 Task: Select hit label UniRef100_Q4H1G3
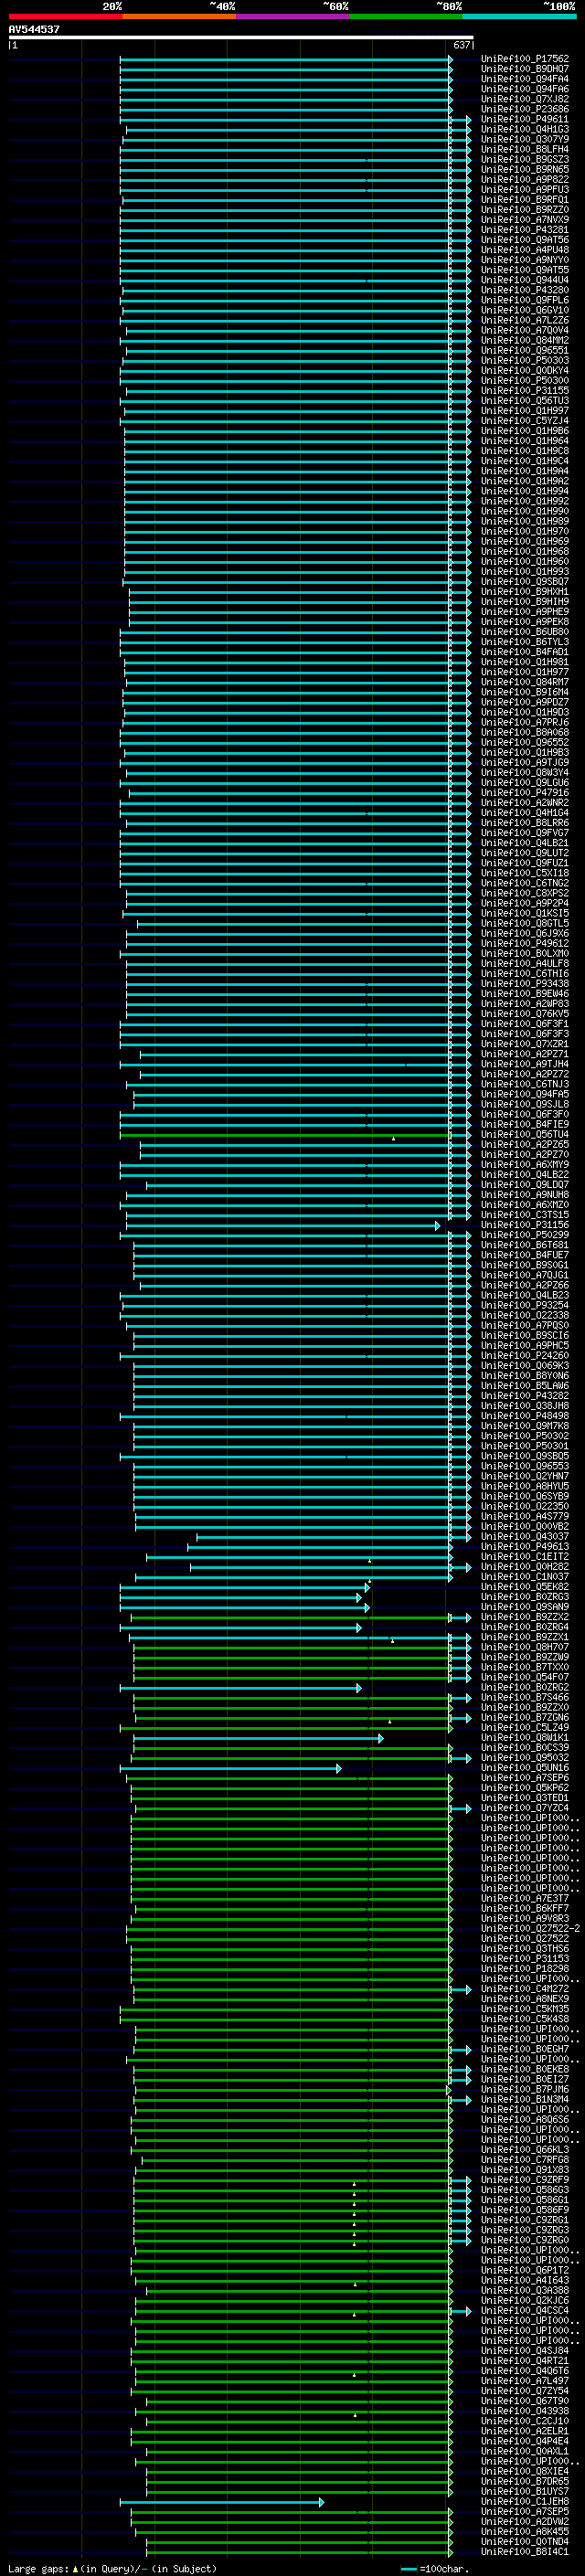(524, 129)
